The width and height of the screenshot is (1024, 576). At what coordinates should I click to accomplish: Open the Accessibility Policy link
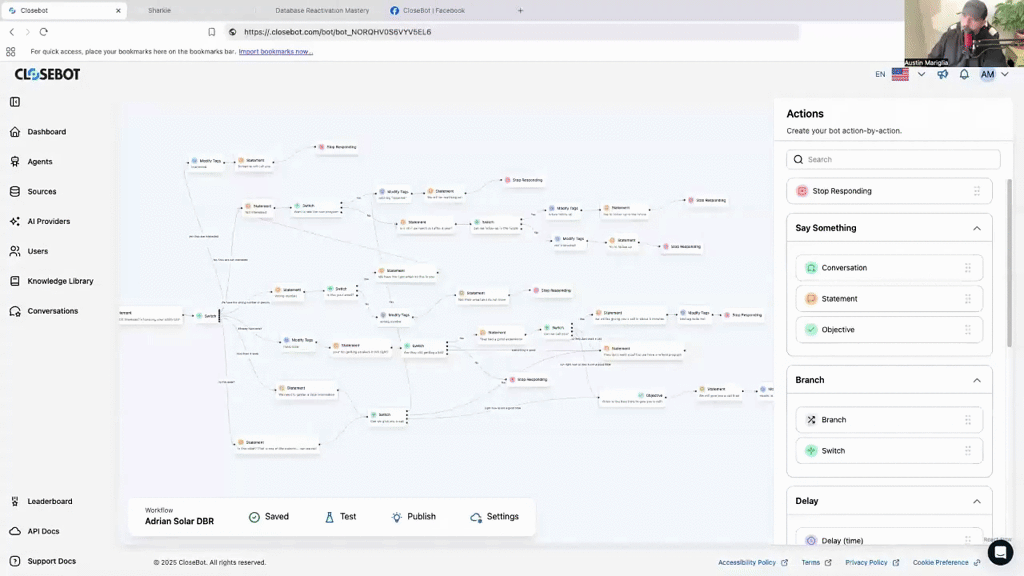click(x=752, y=562)
